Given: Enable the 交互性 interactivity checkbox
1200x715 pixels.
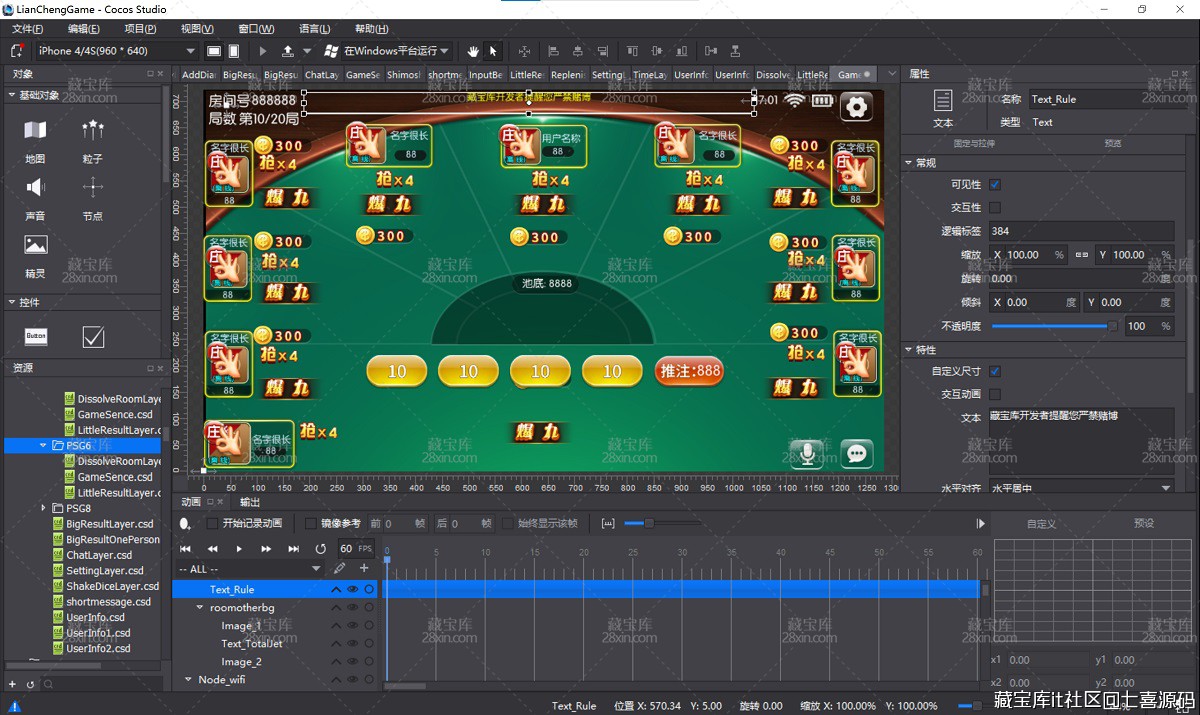Looking at the screenshot, I should click(x=995, y=208).
